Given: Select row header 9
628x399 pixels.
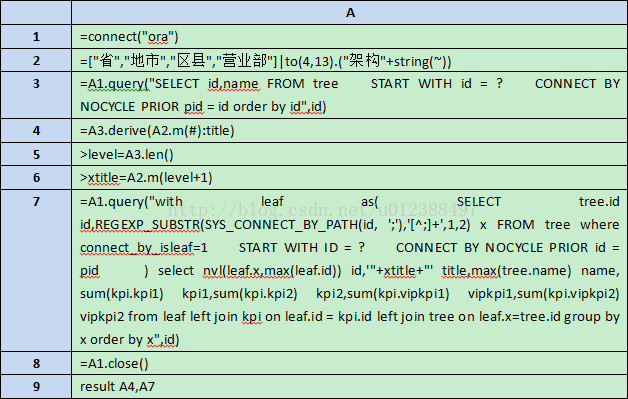Looking at the screenshot, I should (36, 387).
